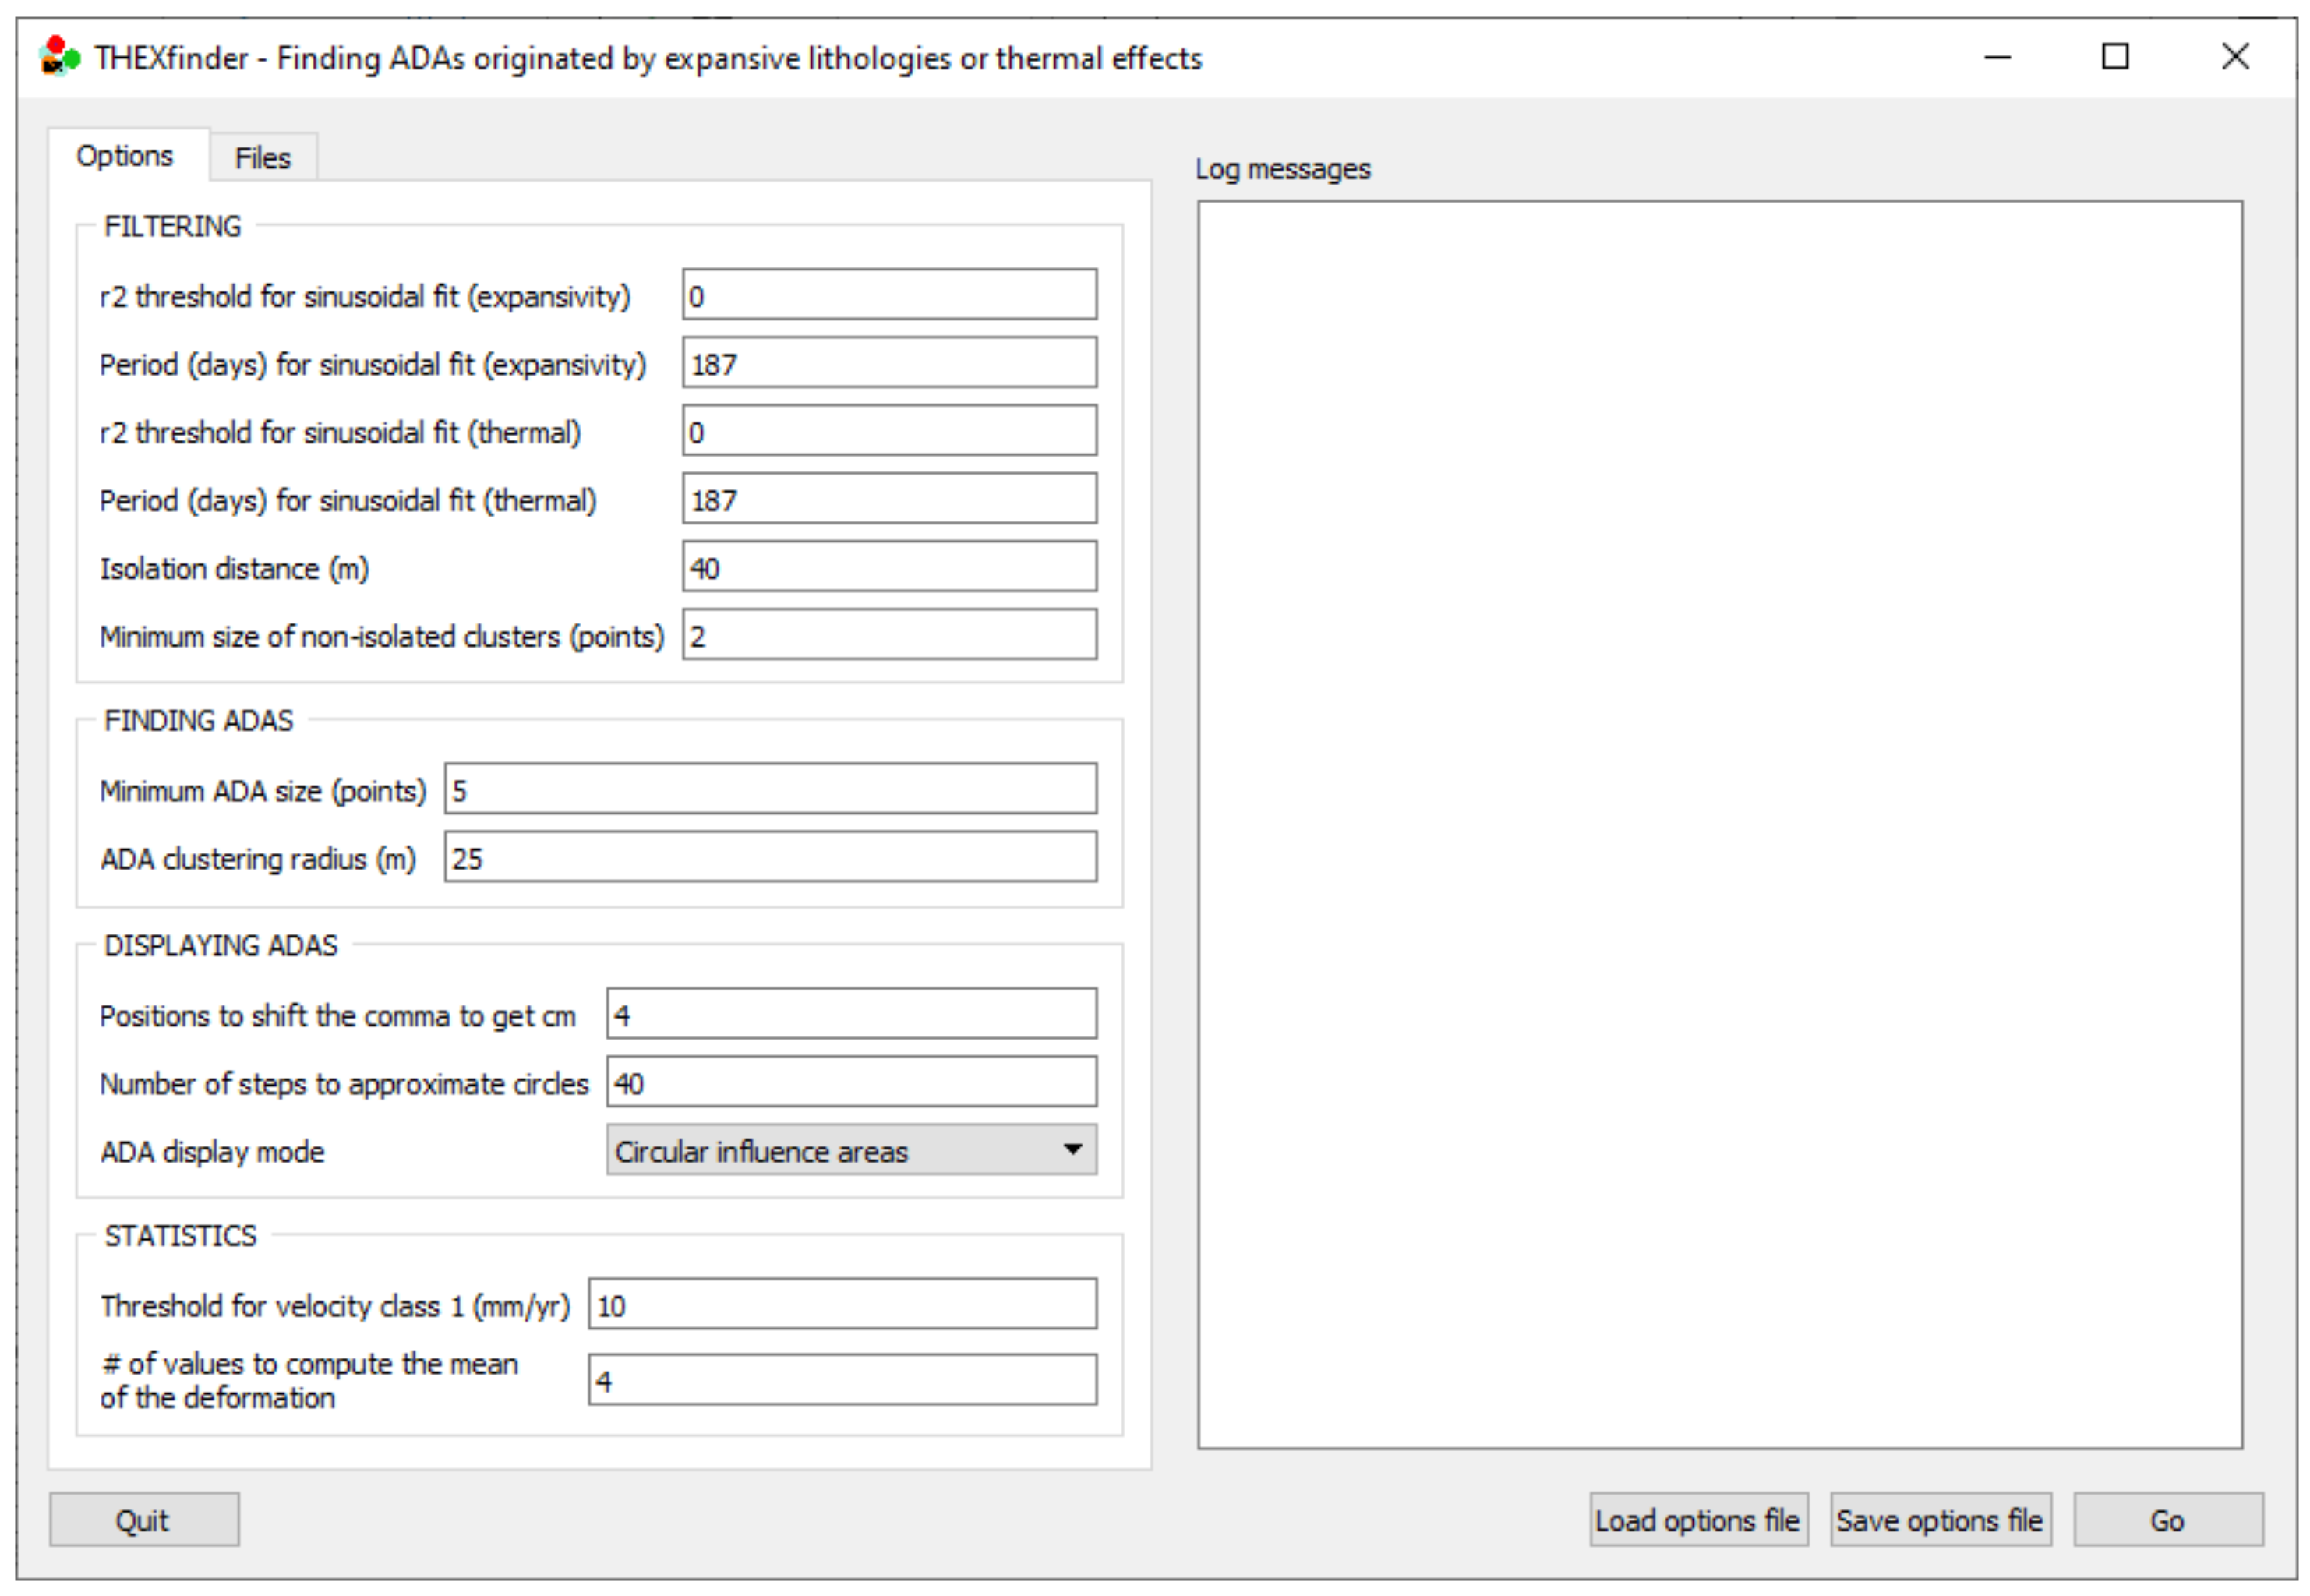
Task: Select the Minimum ADA size input
Action: (x=769, y=790)
